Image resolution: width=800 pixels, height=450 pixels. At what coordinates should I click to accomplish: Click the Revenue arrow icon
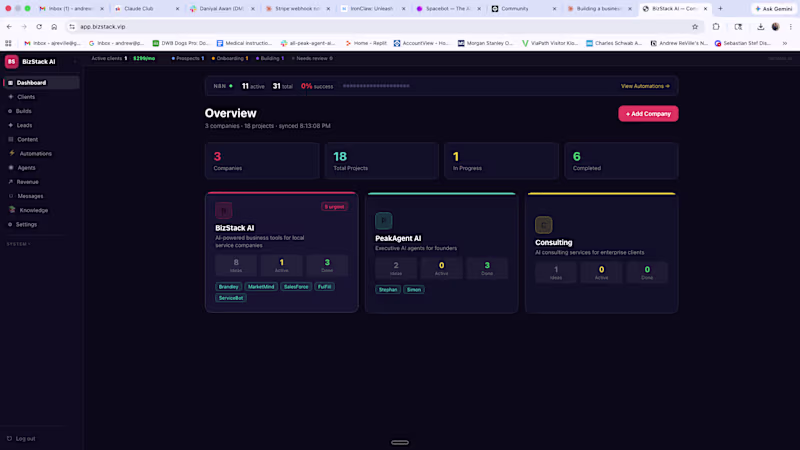click(x=10, y=182)
